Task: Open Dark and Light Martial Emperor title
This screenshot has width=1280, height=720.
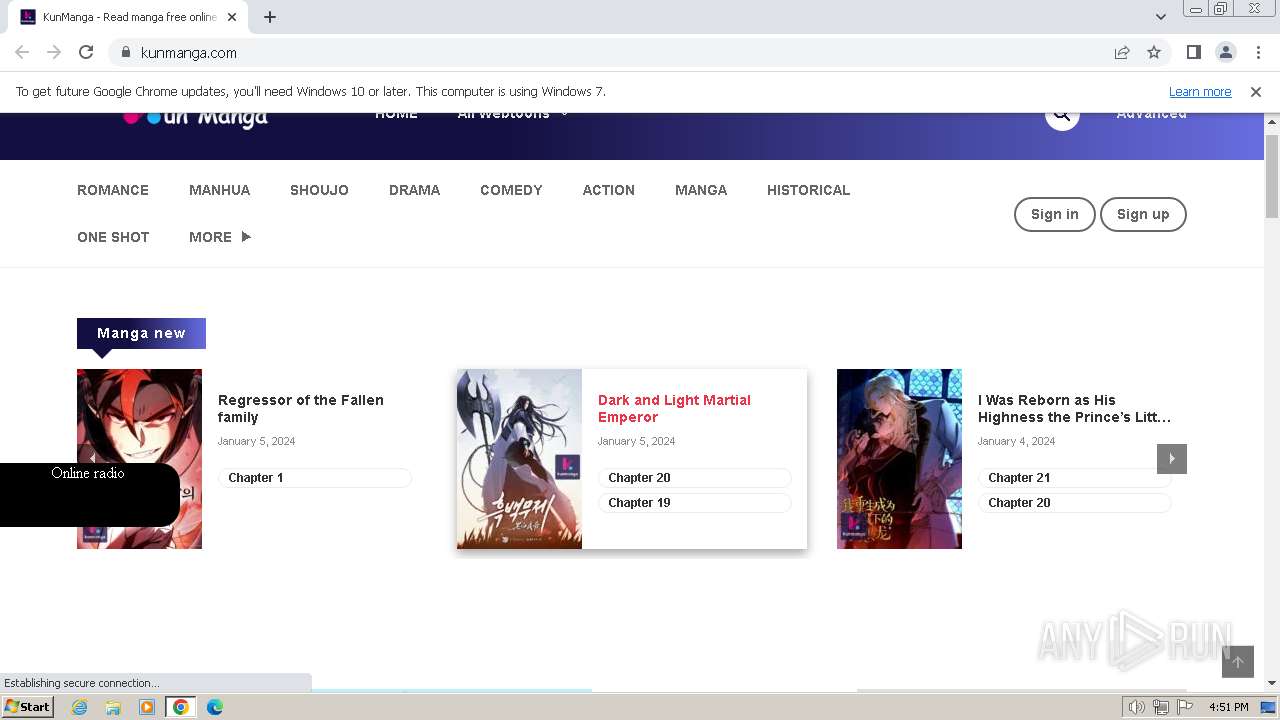Action: click(x=674, y=408)
